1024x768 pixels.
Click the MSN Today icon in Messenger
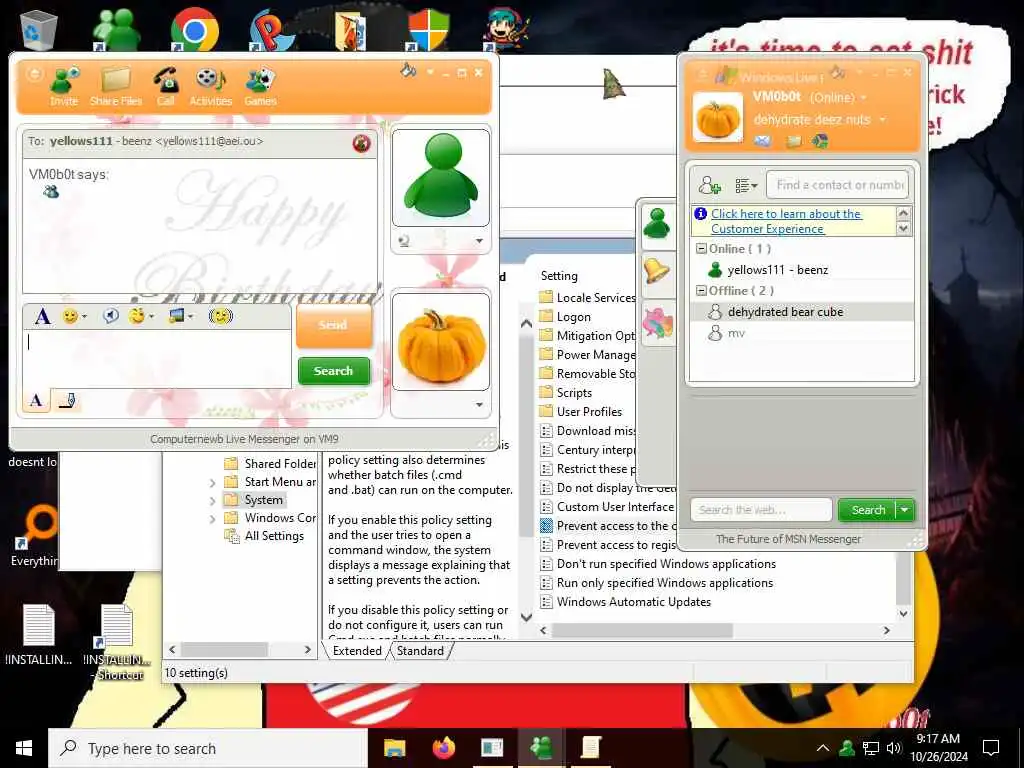(x=820, y=141)
